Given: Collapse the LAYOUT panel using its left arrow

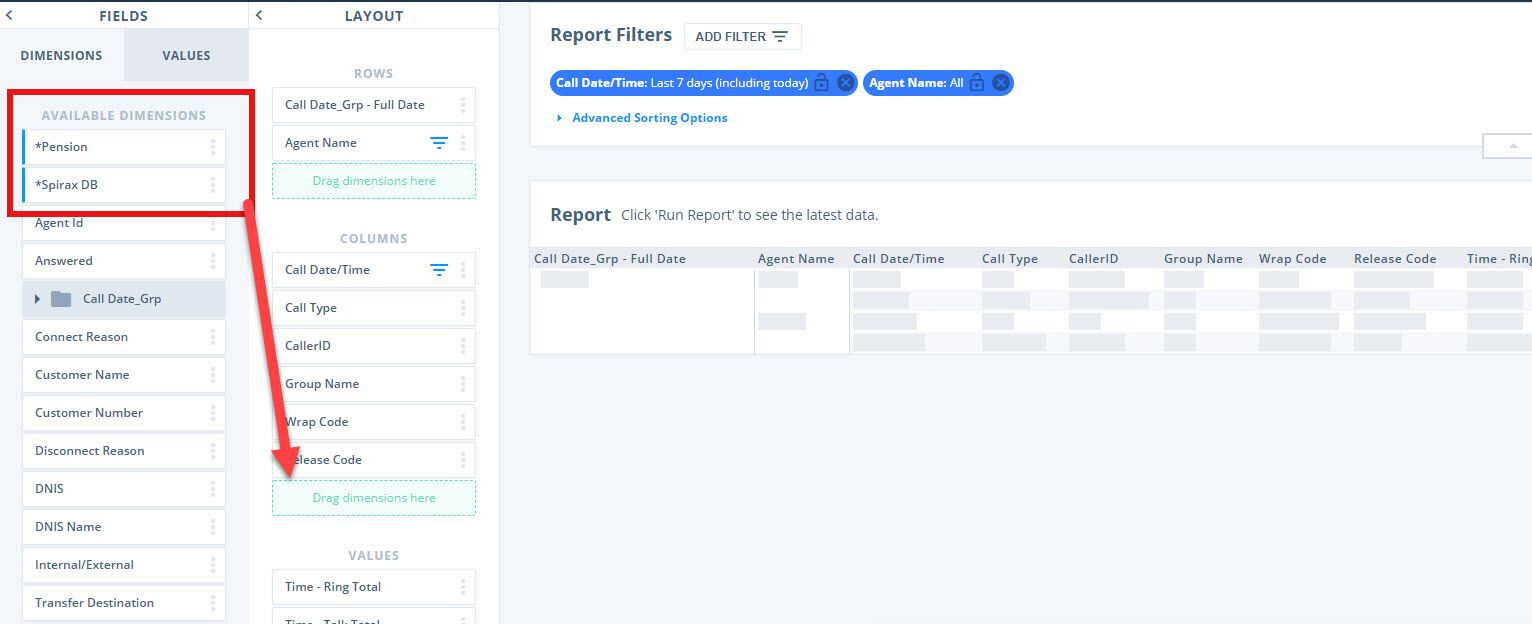Looking at the screenshot, I should pos(258,15).
